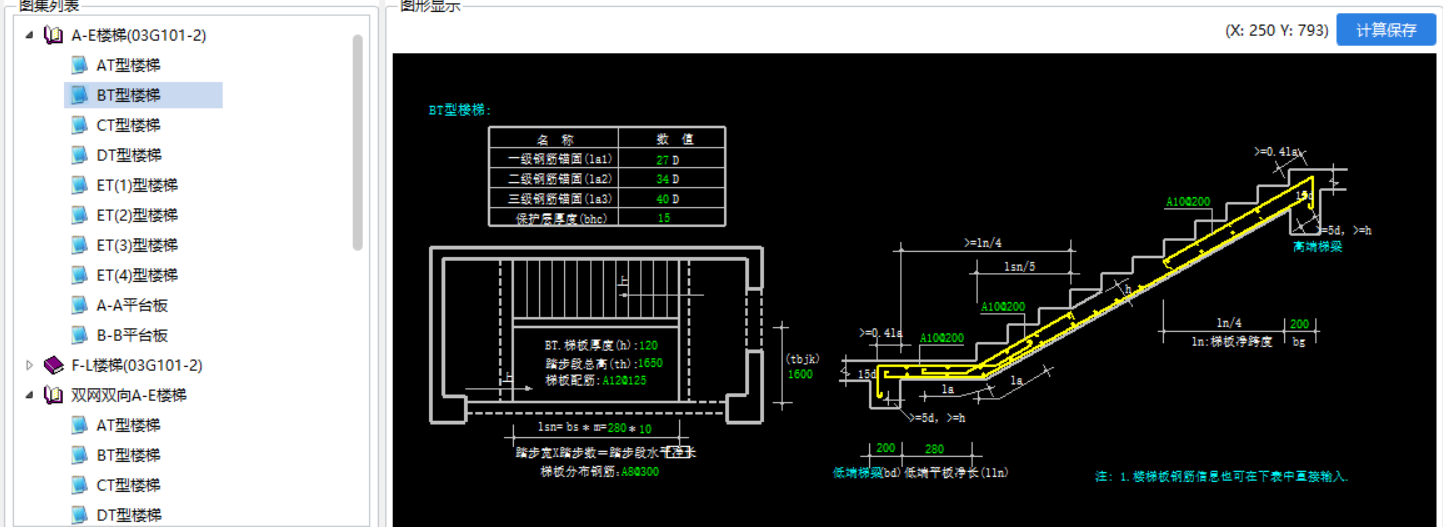Choose the B-B平台板 item
The width and height of the screenshot is (1443, 527).
(132, 335)
